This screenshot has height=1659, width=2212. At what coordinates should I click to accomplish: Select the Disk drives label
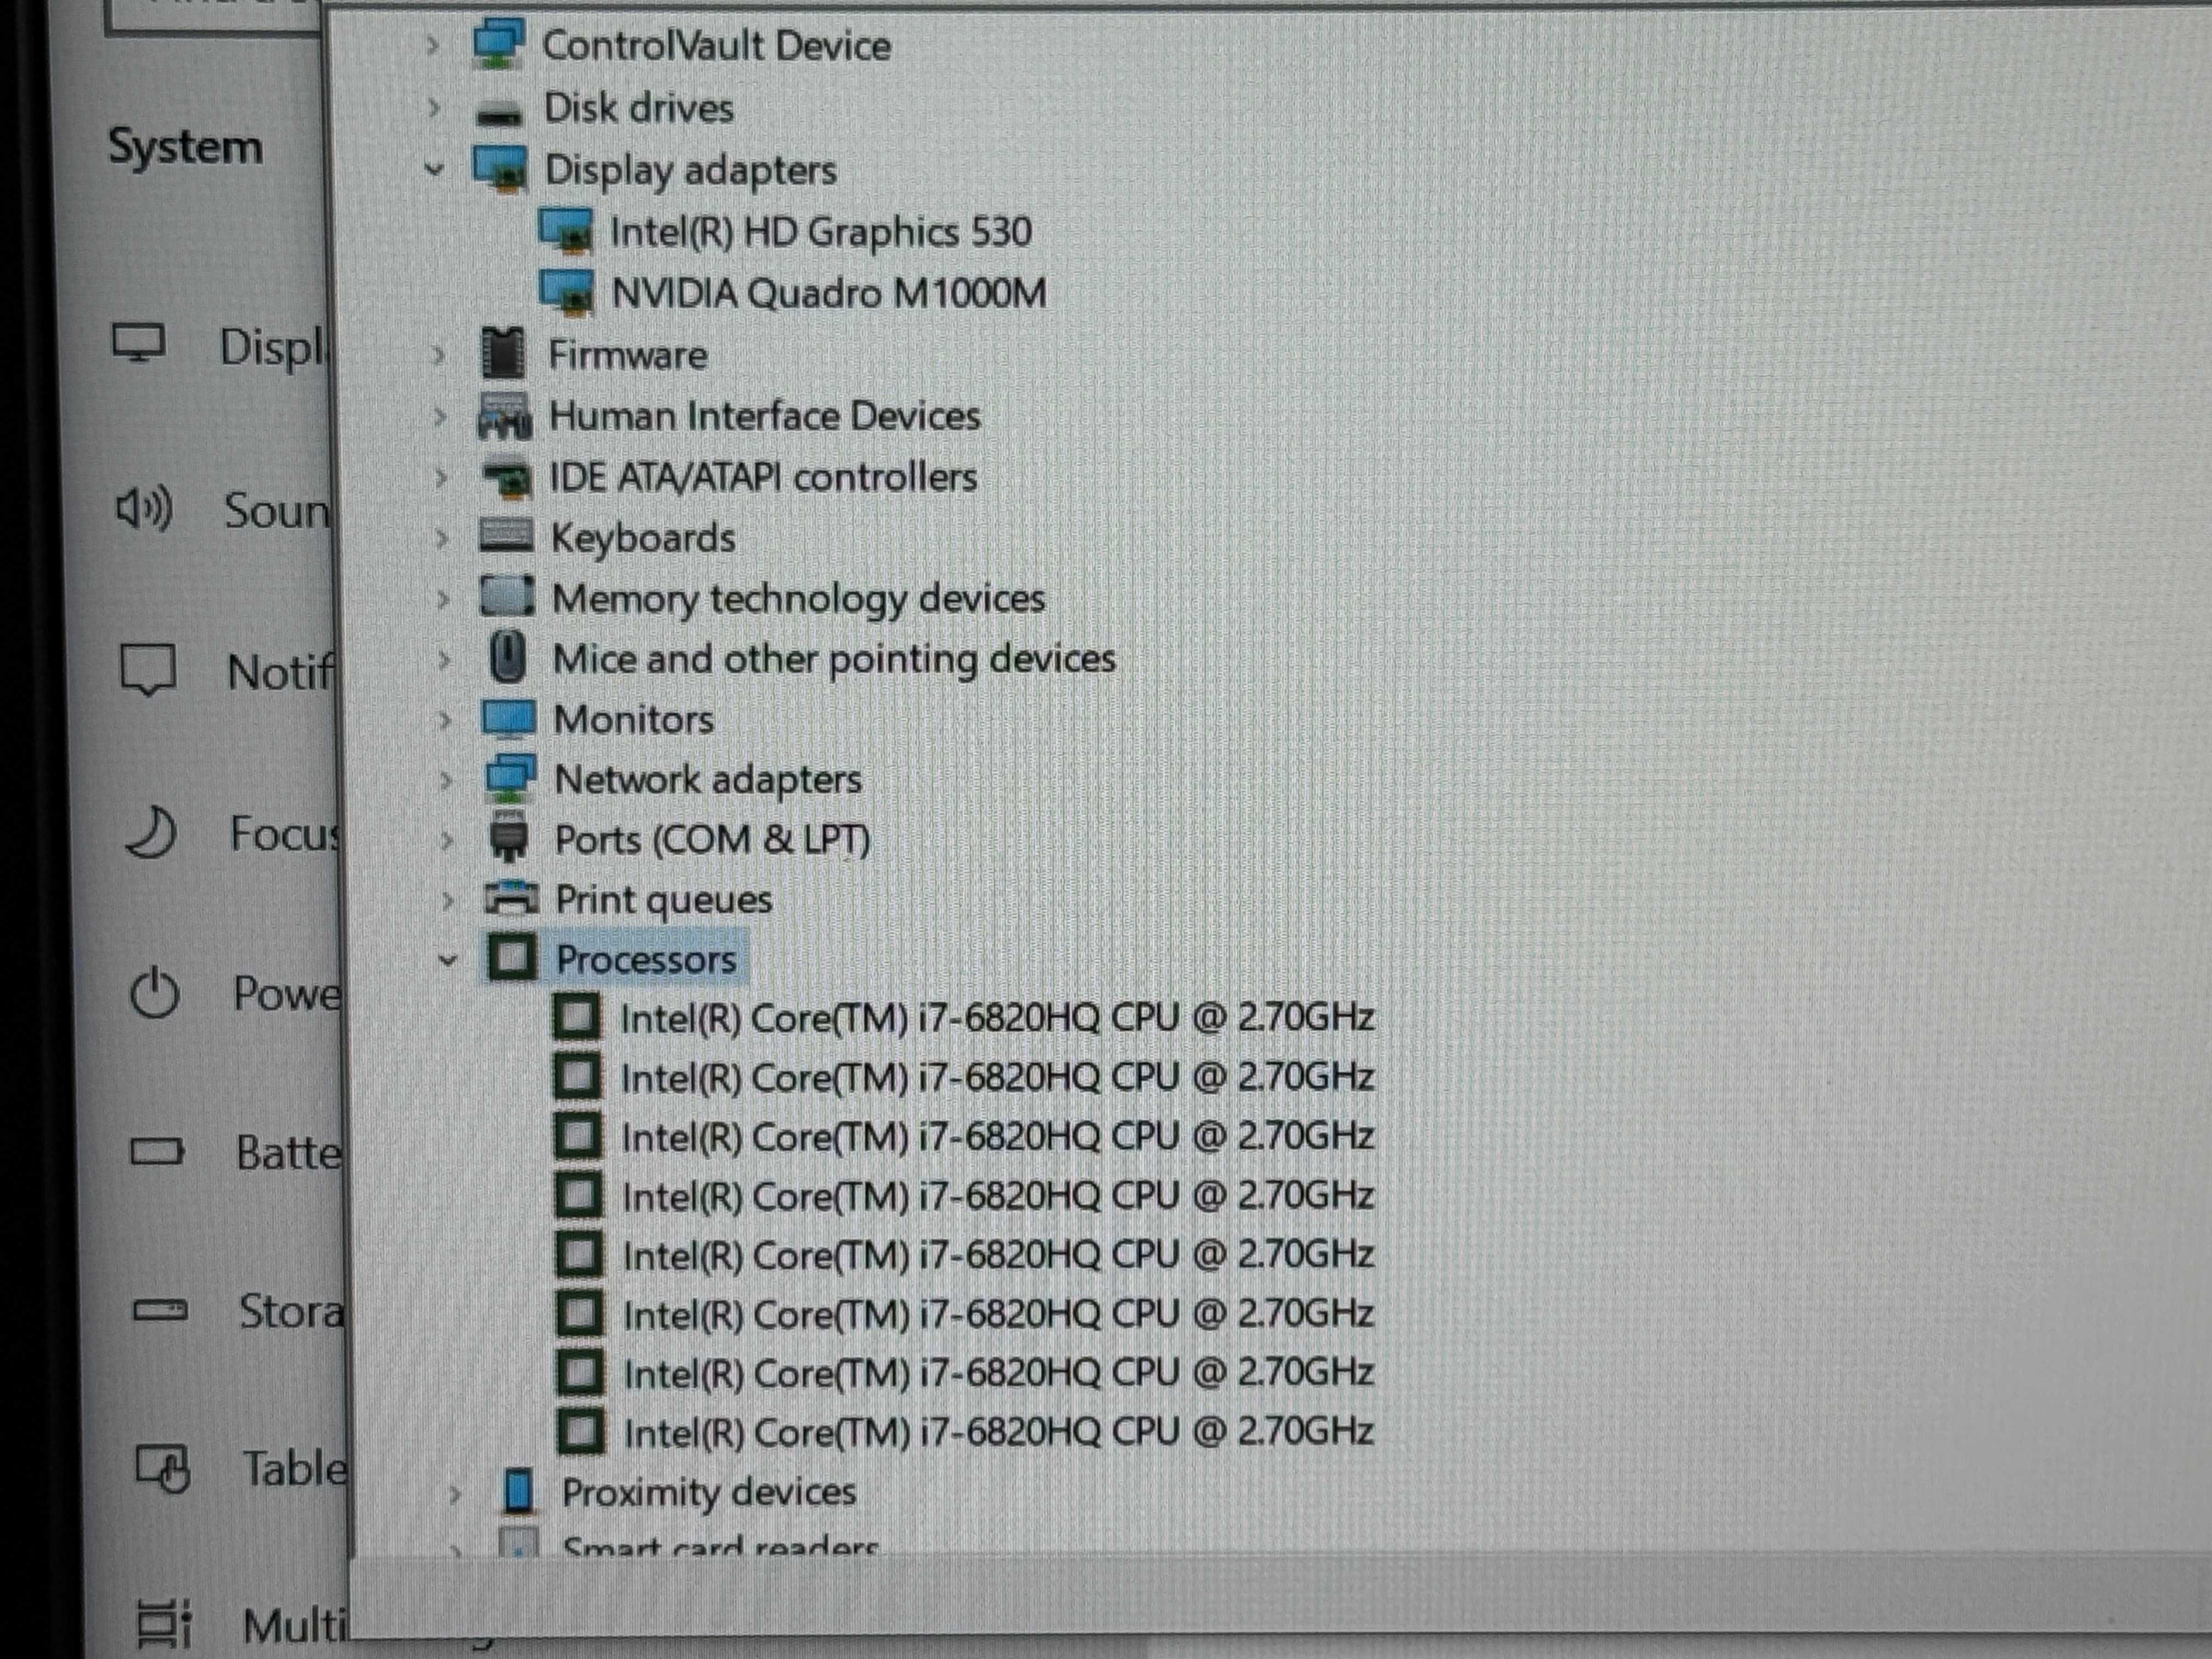(x=638, y=107)
